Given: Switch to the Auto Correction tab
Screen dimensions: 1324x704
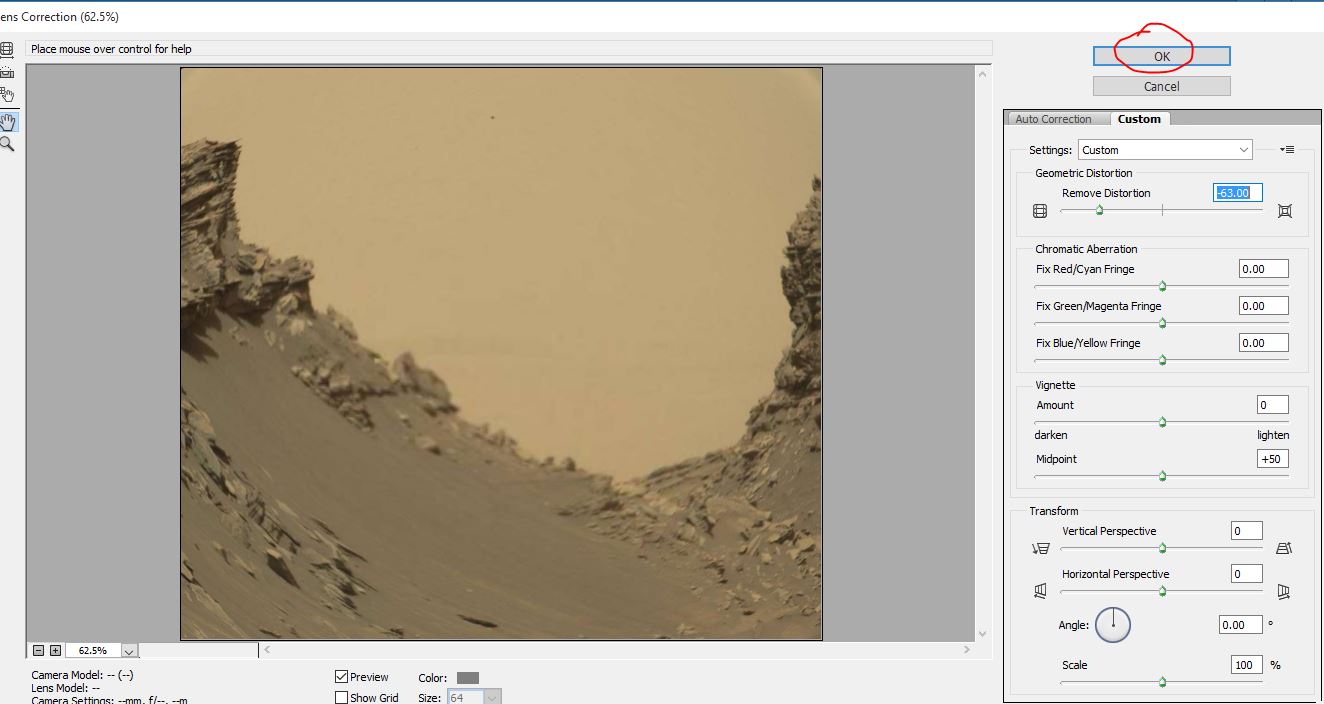Looking at the screenshot, I should (1053, 119).
